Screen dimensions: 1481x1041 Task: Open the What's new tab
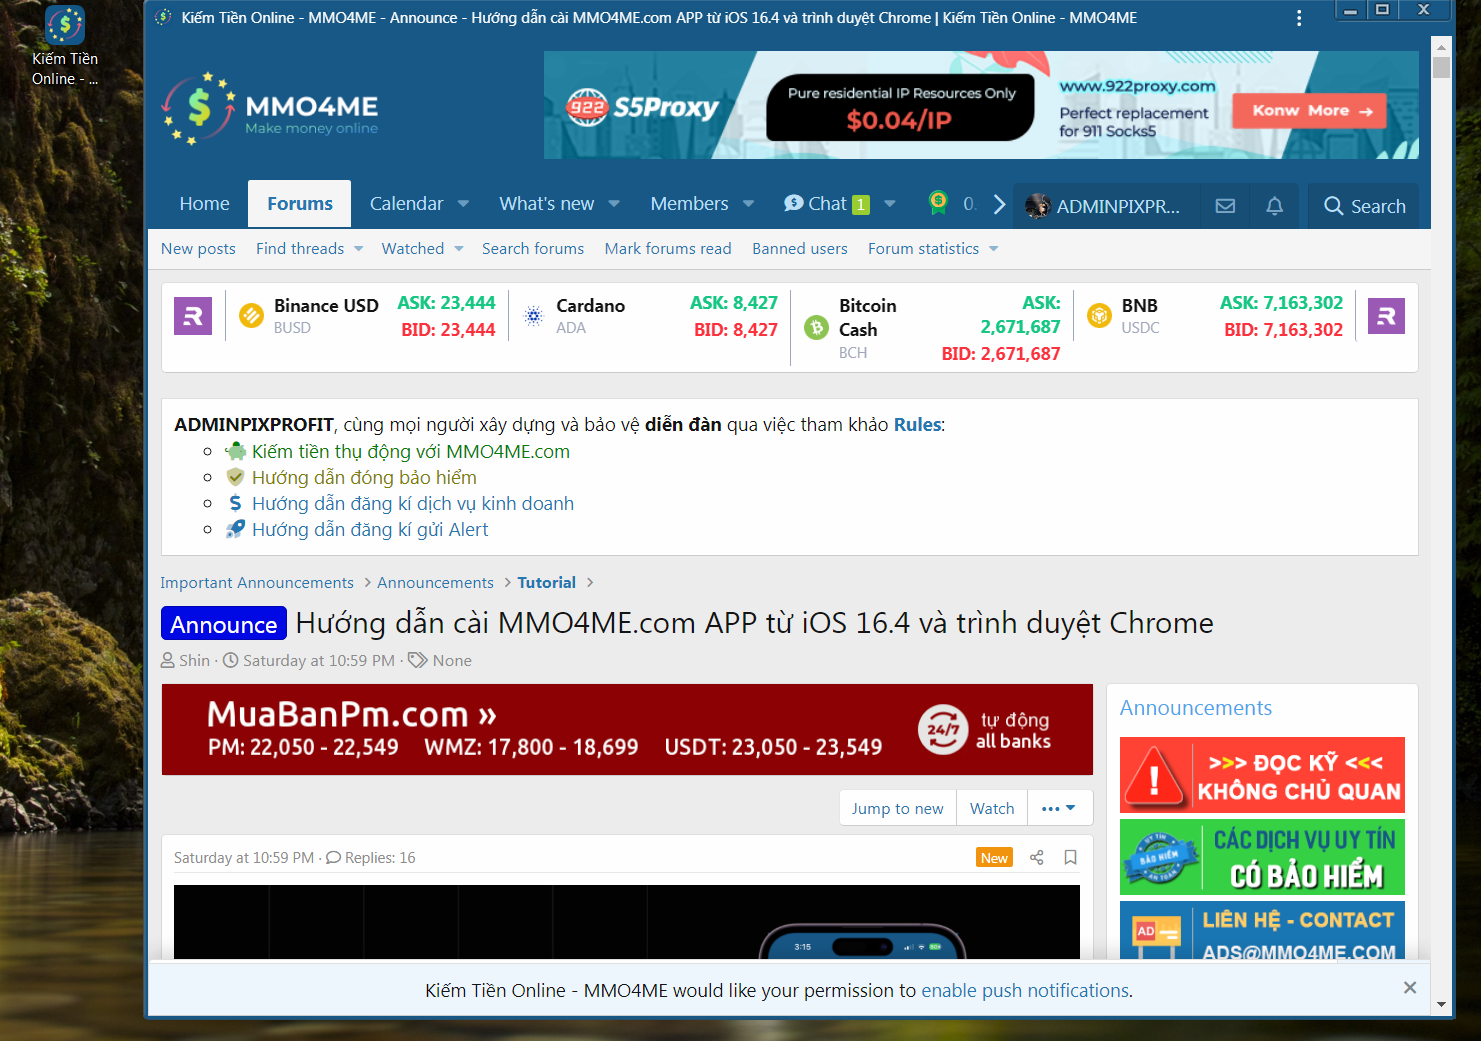547,204
